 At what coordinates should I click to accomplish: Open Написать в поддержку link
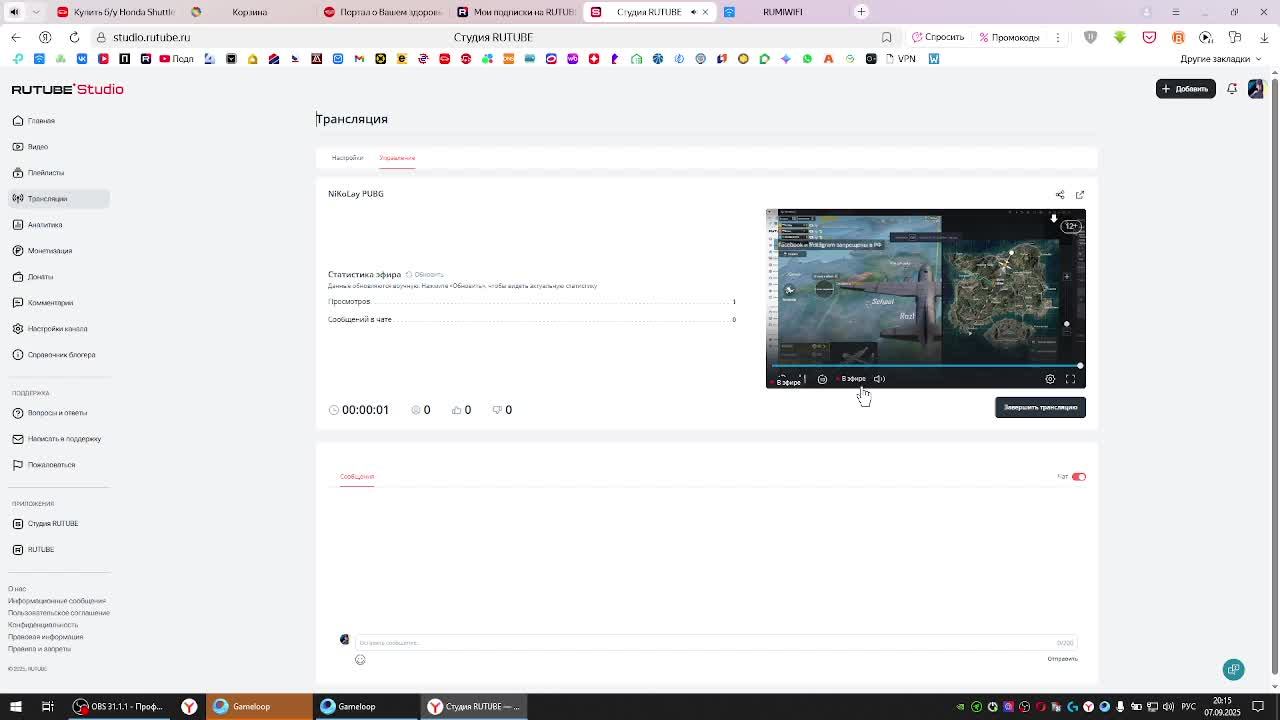click(57, 439)
